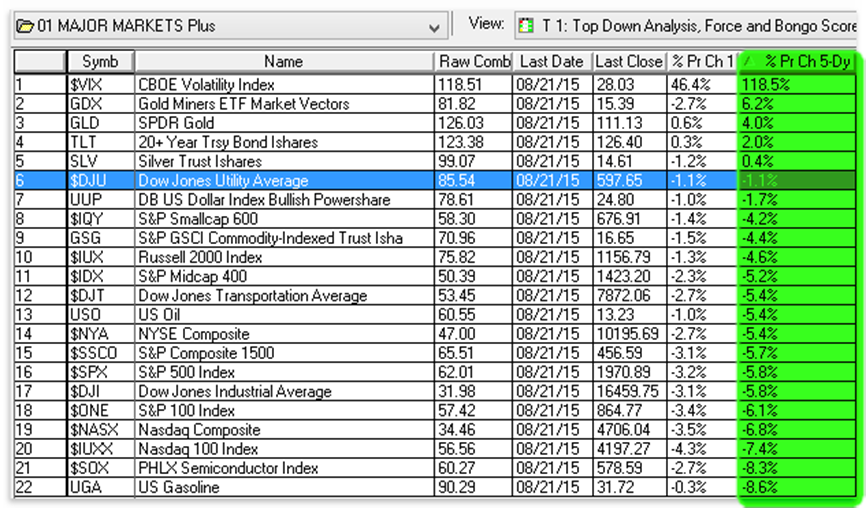Click the $NYA symbol cell
The height and width of the screenshot is (508, 866).
tap(101, 334)
